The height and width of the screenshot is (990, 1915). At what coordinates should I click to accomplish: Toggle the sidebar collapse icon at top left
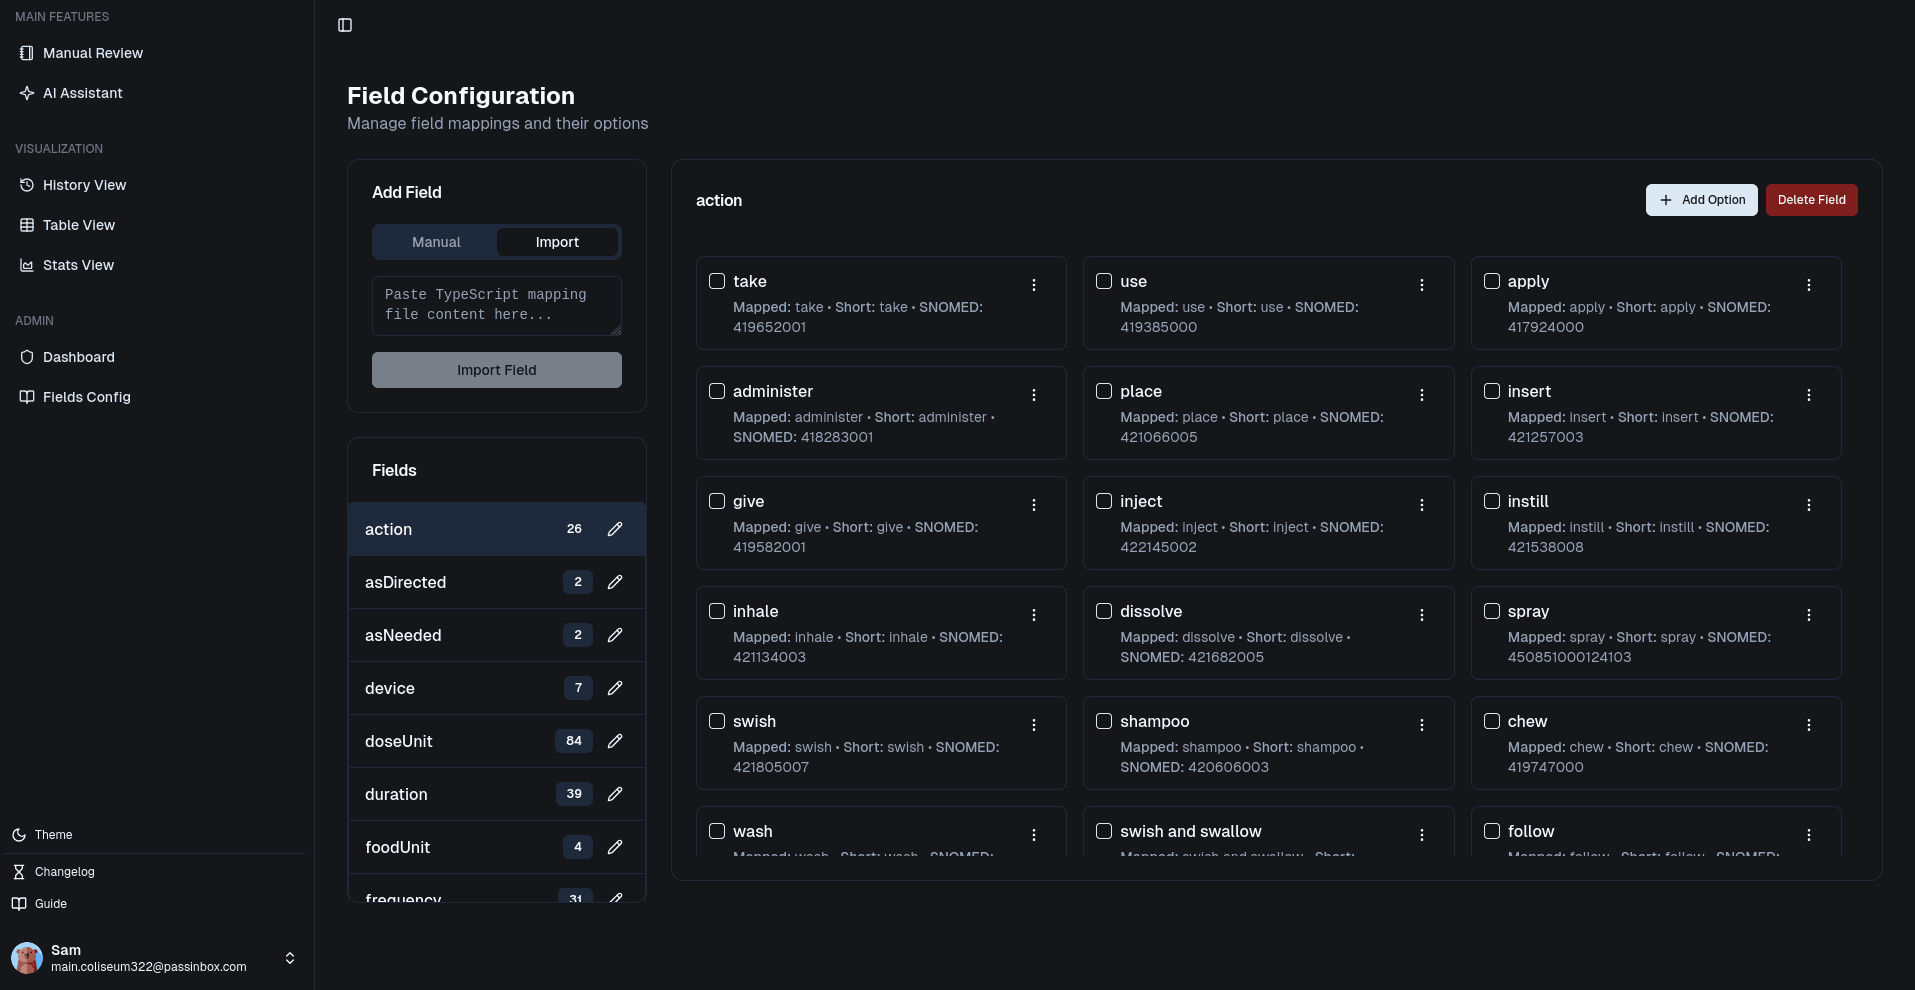[x=345, y=24]
